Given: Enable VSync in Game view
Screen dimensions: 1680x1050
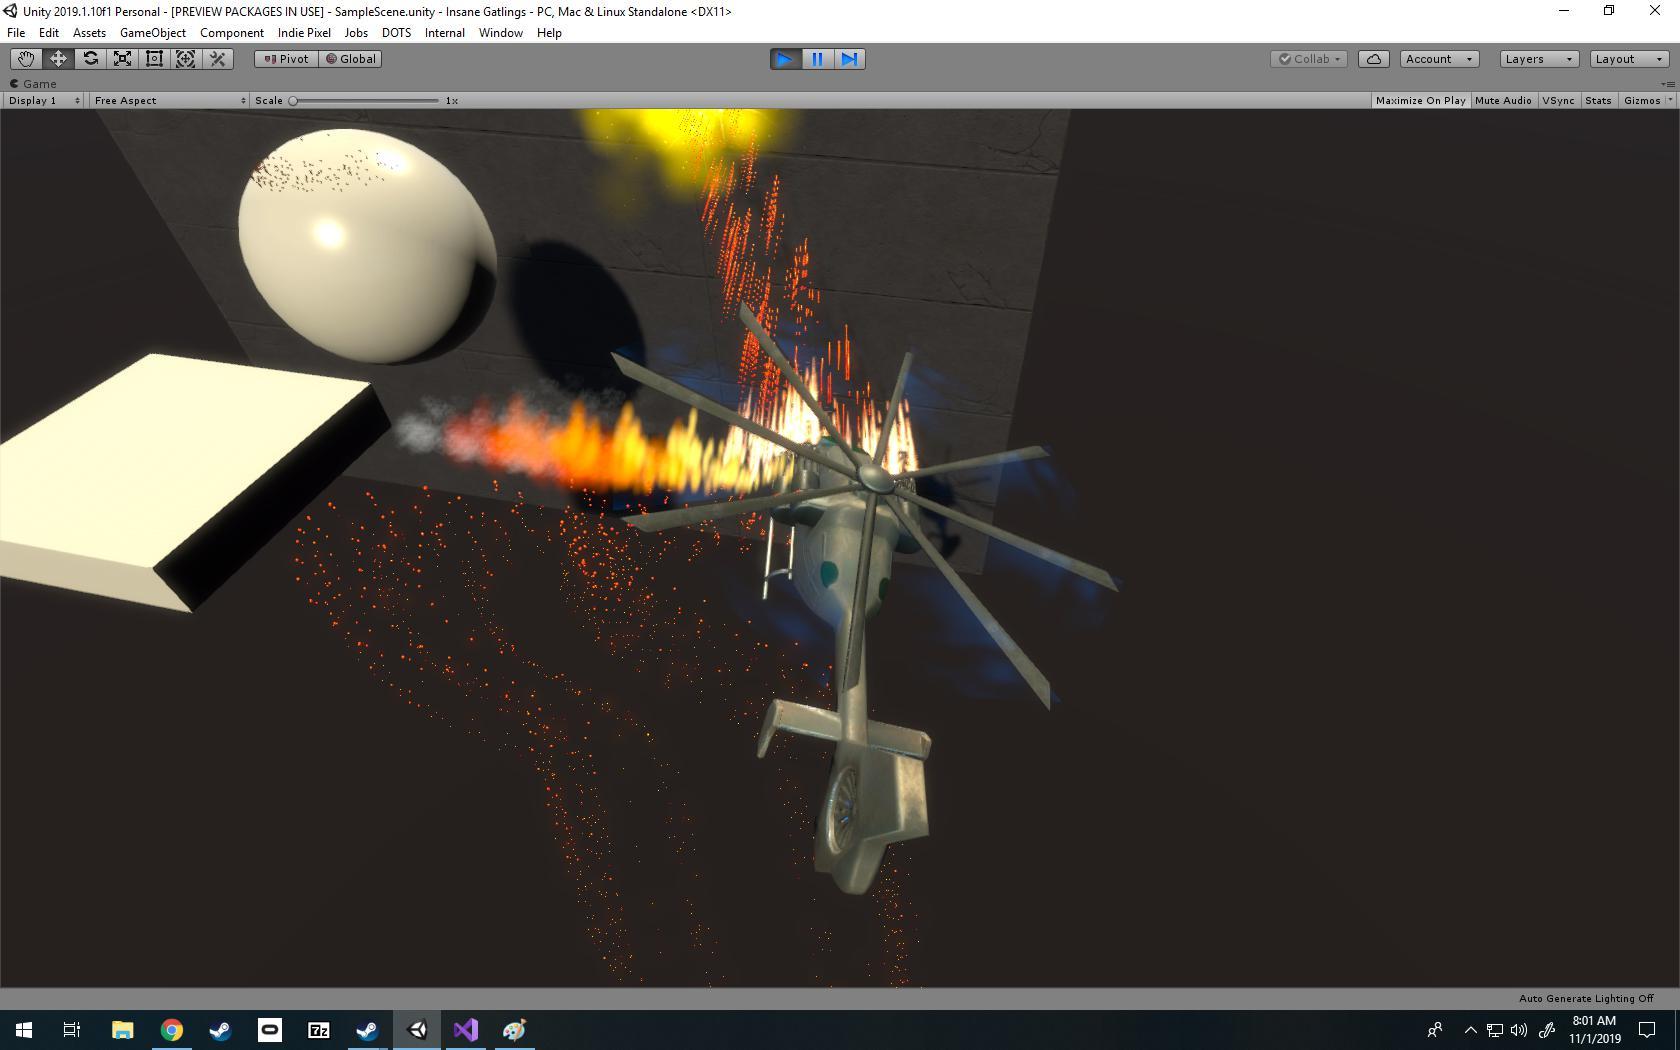Looking at the screenshot, I should (1558, 101).
